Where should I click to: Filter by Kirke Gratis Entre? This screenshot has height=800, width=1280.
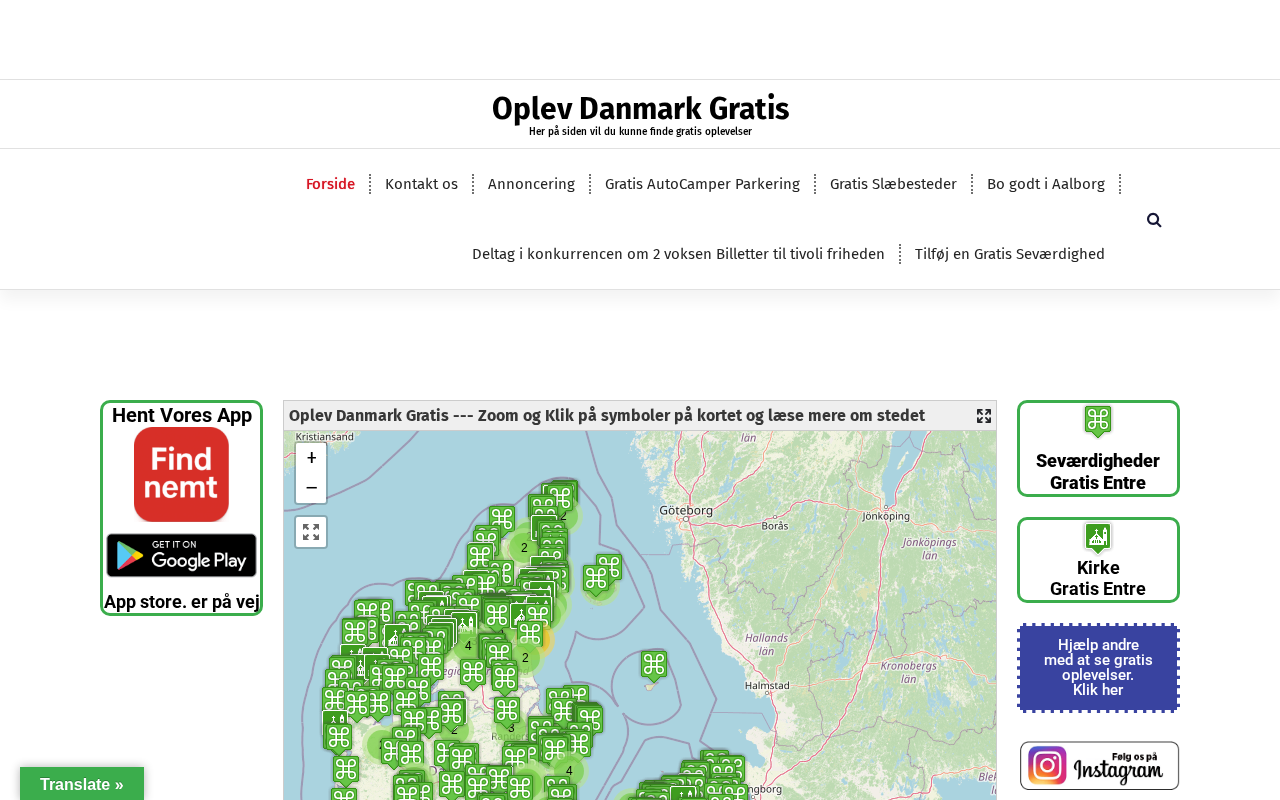pos(1097,561)
